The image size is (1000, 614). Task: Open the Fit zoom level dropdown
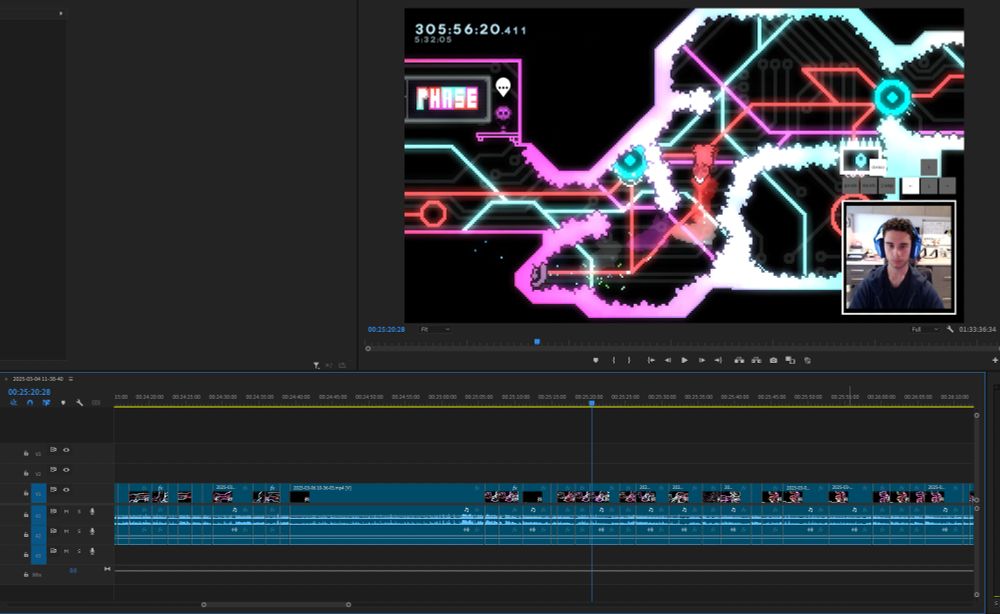[436, 329]
